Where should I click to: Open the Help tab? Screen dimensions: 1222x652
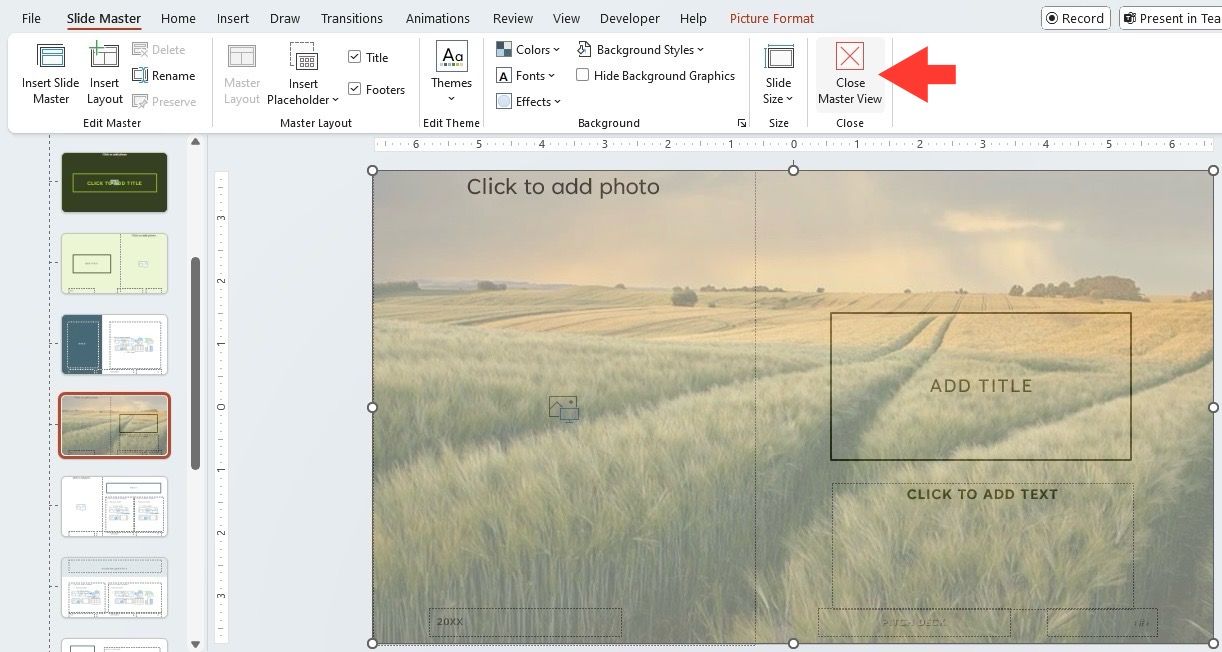(693, 18)
